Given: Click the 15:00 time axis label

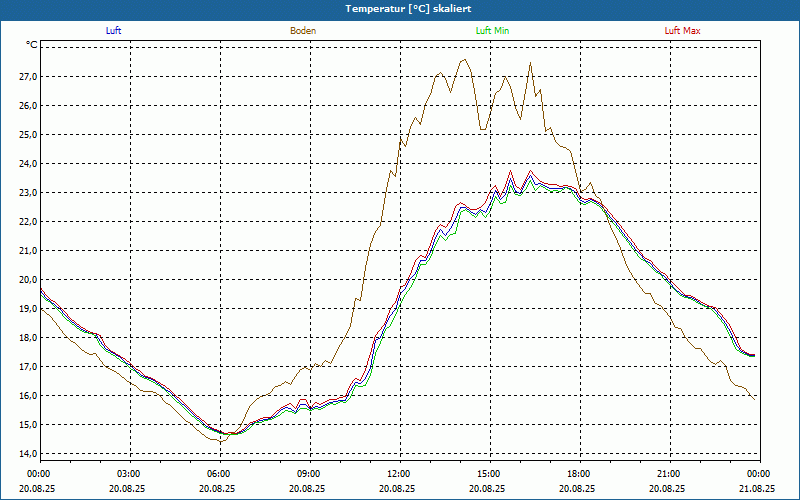Looking at the screenshot, I should pyautogui.click(x=488, y=474).
